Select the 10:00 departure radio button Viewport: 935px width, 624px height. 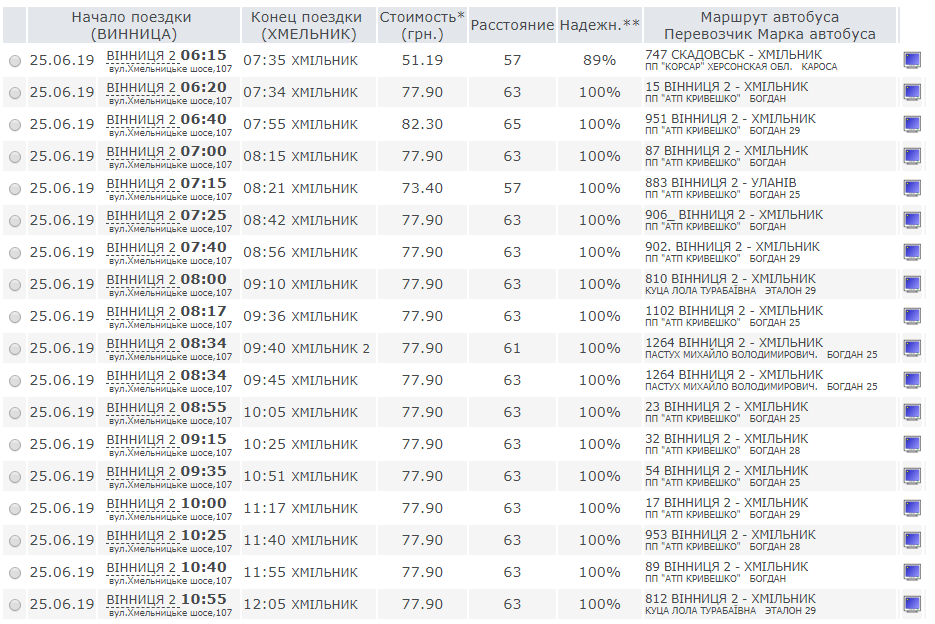[15, 509]
